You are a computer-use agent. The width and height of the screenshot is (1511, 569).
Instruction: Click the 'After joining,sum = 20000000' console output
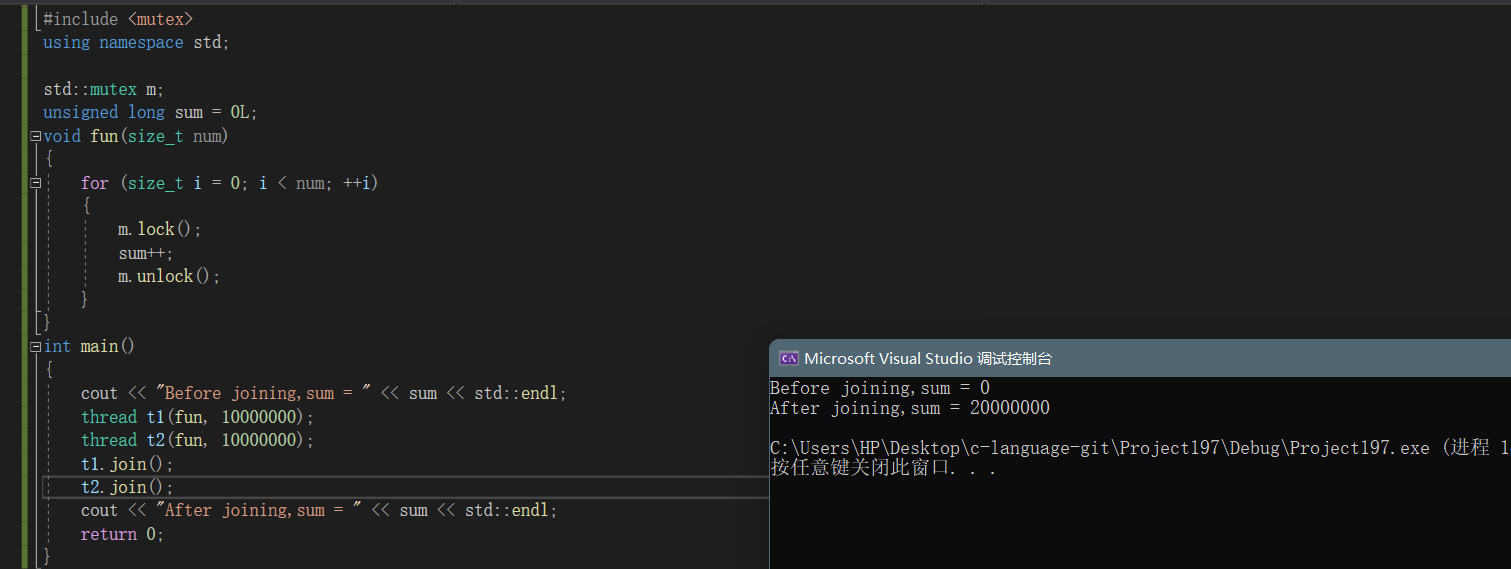click(910, 408)
